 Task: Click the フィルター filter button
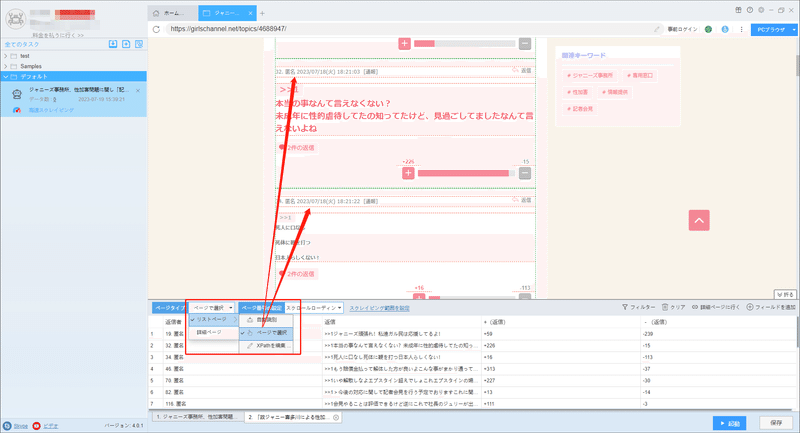pyautogui.click(x=638, y=308)
